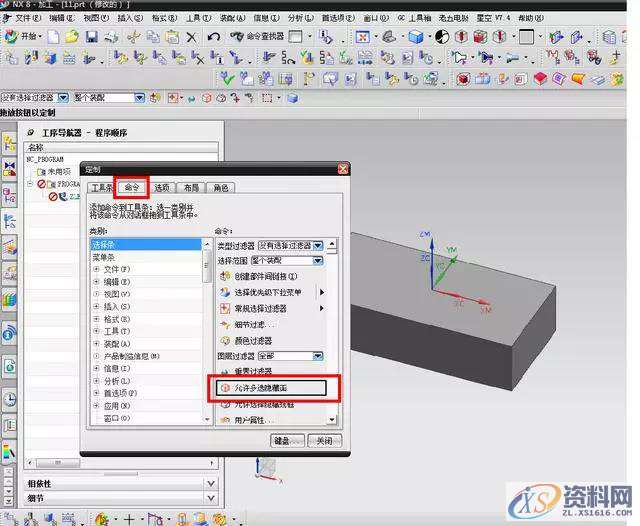The height and width of the screenshot is (526, 640).
Task: Click the Save icon in the toolbar
Action: click(x=91, y=37)
